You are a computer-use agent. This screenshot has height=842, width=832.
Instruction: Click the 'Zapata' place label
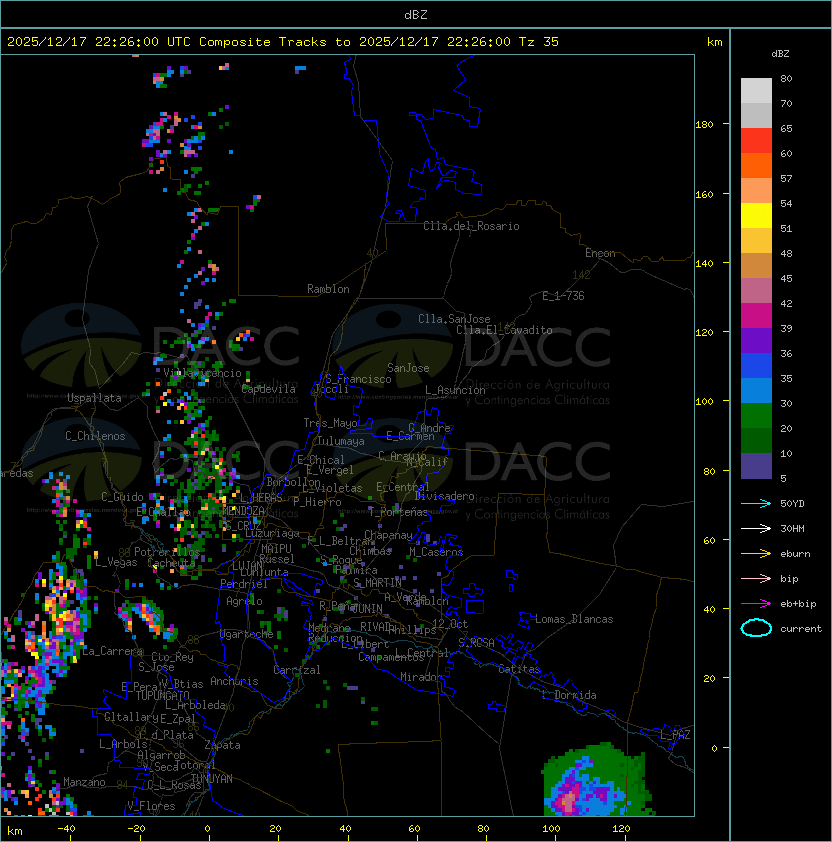(222, 745)
